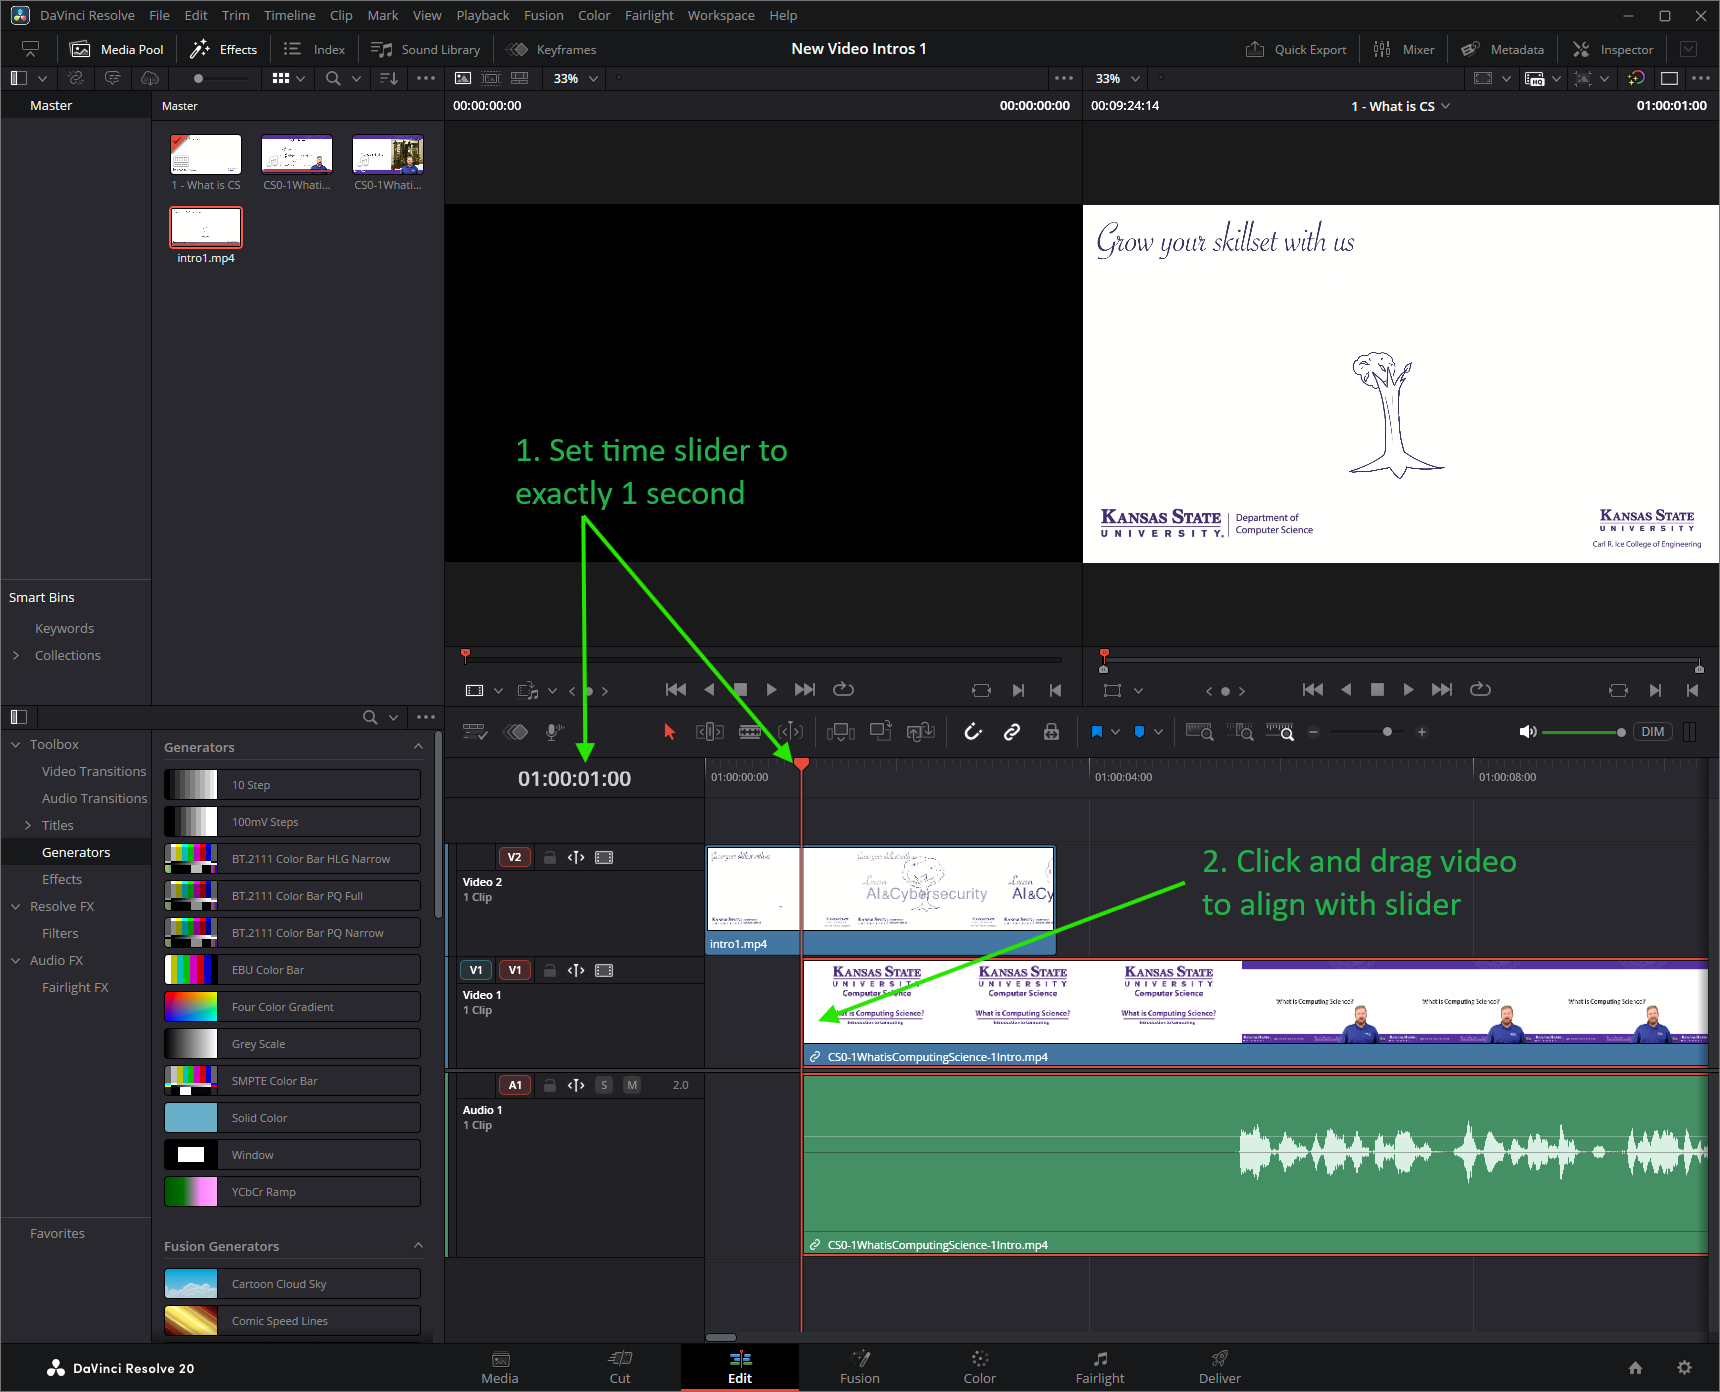Select the intro1.mp4 thumbnail in the media pool
1720x1392 pixels.
pos(206,228)
